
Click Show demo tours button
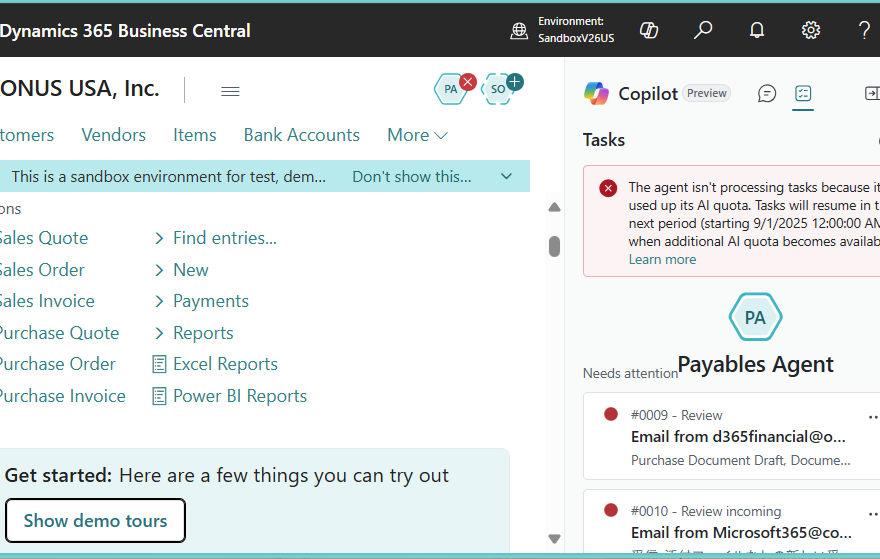click(x=95, y=521)
